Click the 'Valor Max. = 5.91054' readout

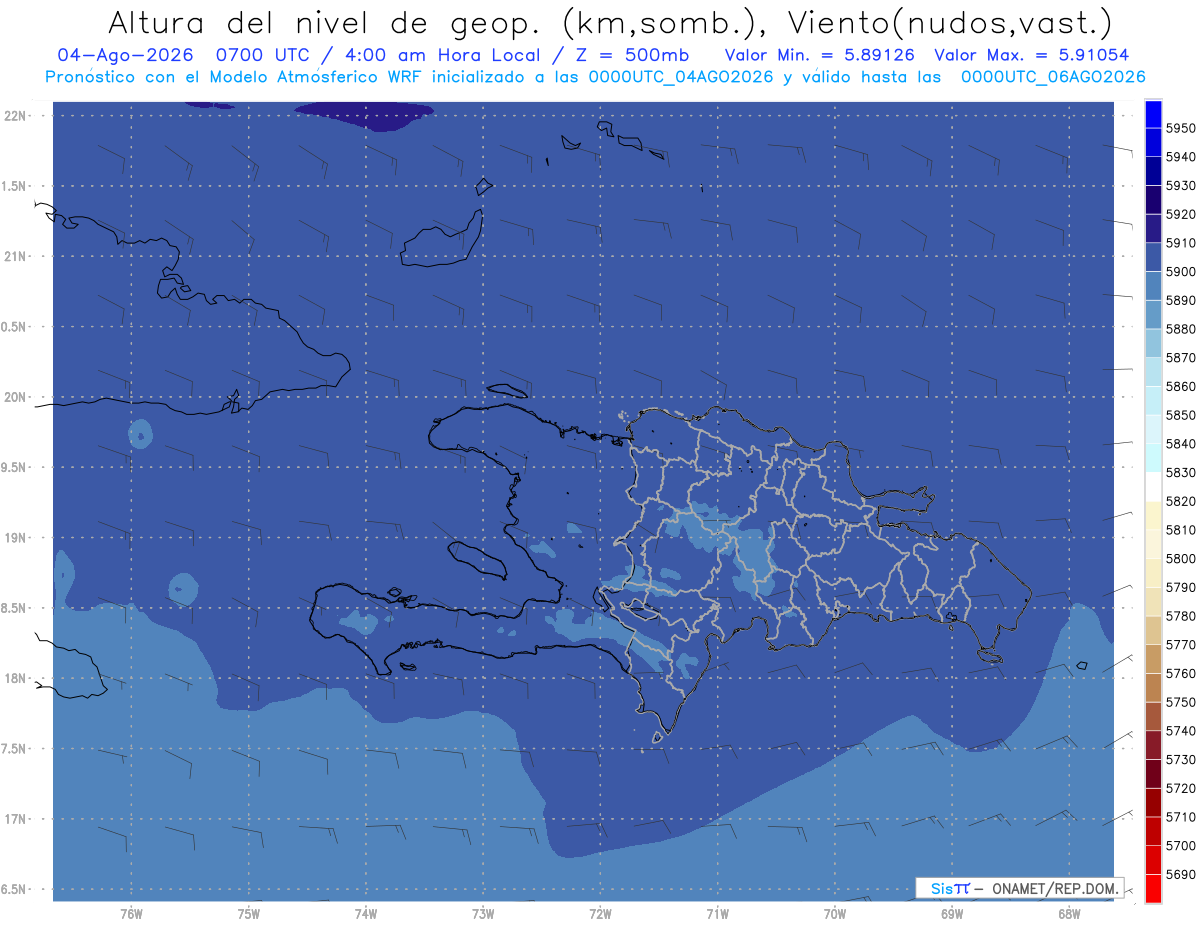click(1031, 55)
